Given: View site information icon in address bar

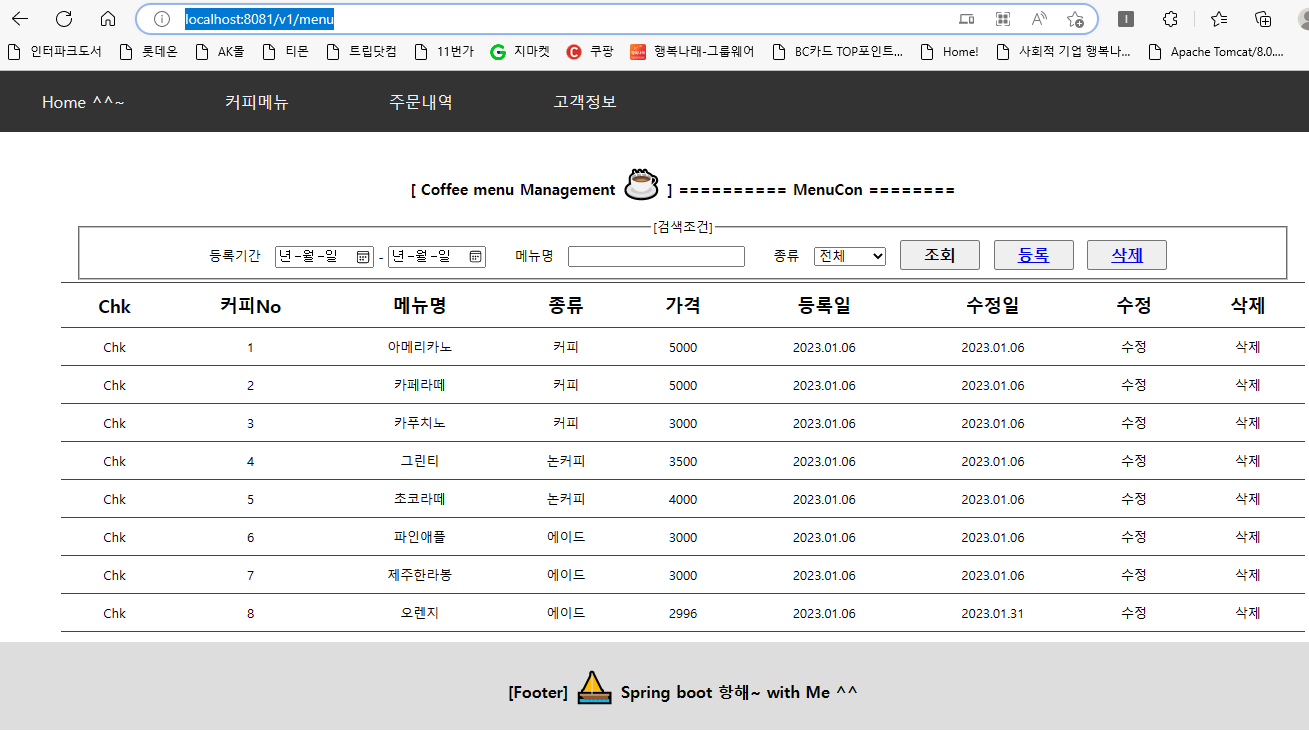Looking at the screenshot, I should [162, 19].
